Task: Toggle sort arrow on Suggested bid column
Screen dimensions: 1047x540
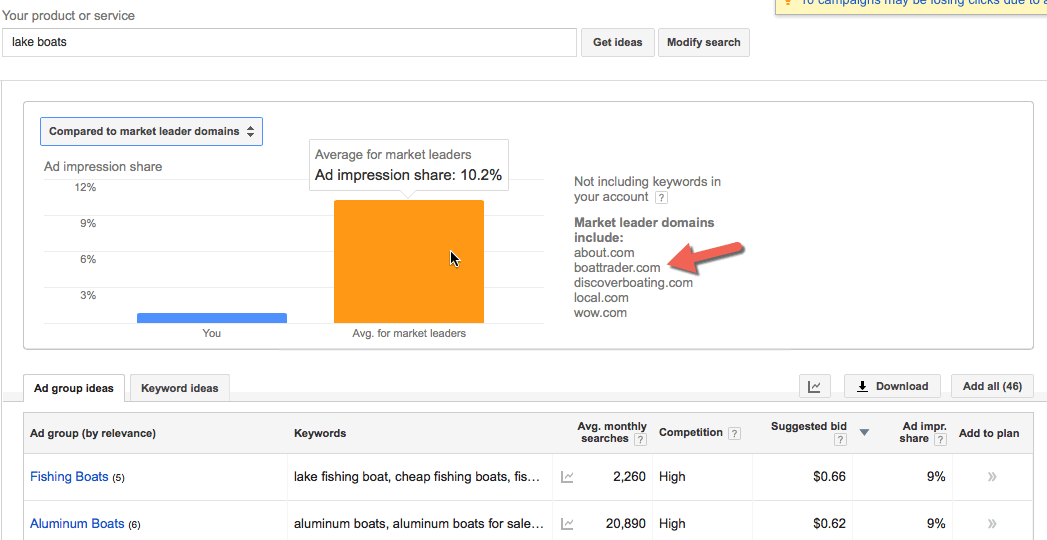Action: click(864, 432)
